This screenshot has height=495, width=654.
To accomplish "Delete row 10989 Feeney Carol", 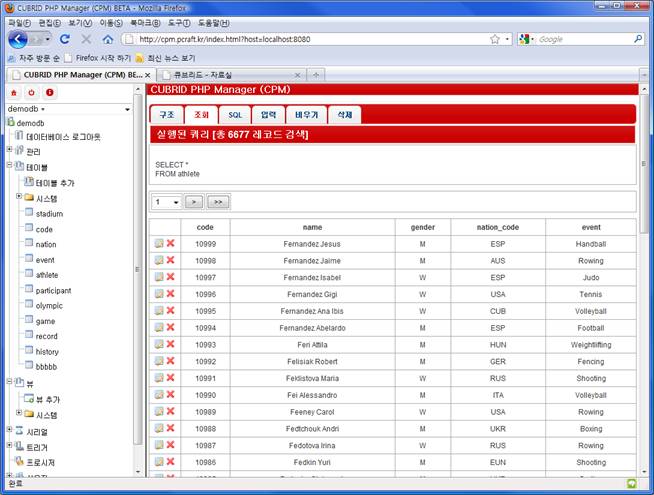I will [170, 411].
